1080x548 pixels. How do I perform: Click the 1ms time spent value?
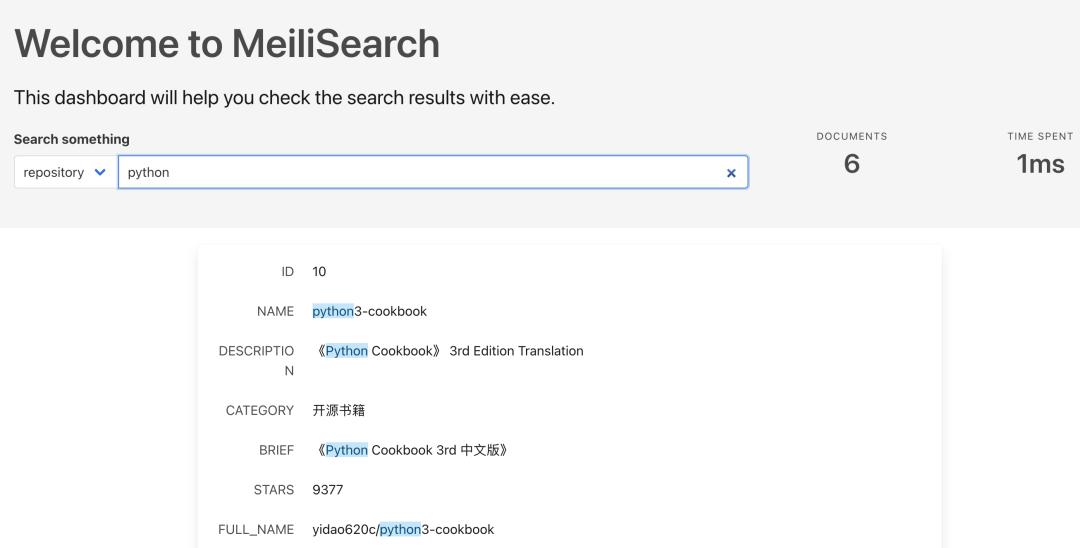1040,164
